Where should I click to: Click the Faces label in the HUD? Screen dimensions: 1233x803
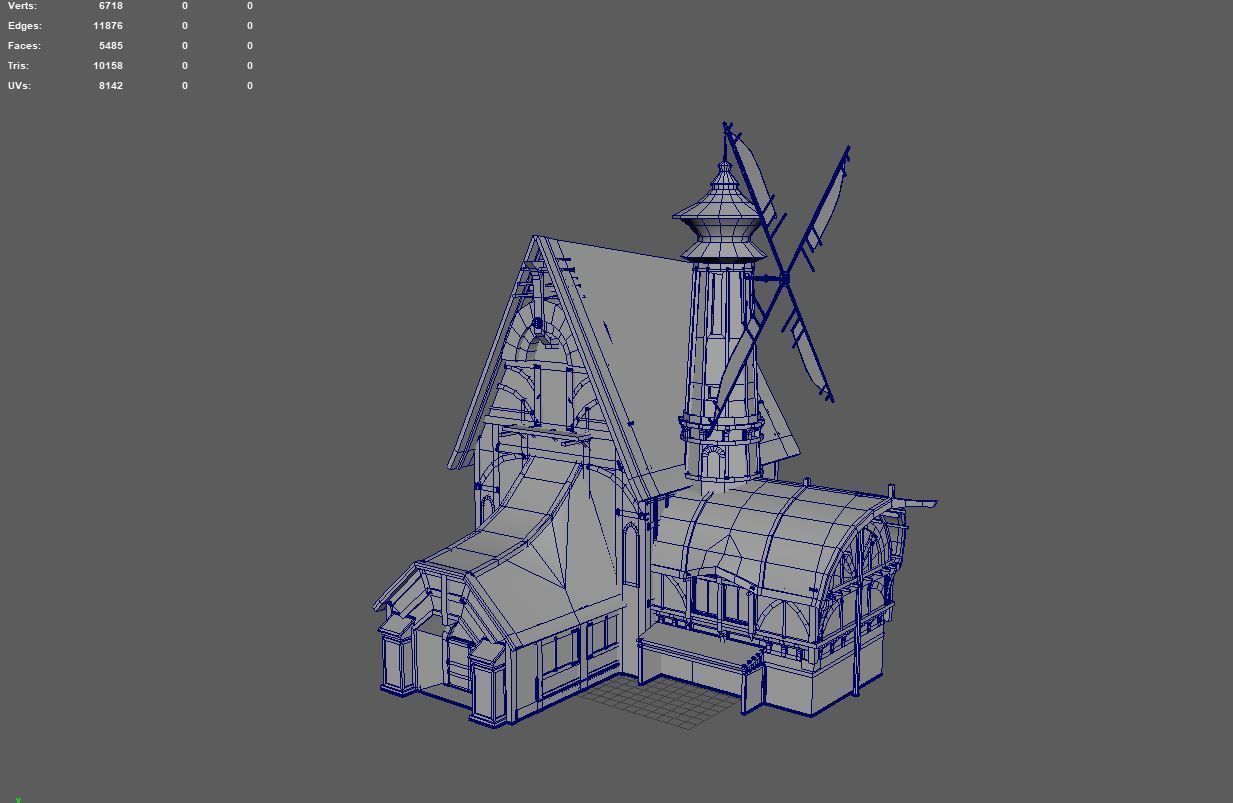(24, 46)
